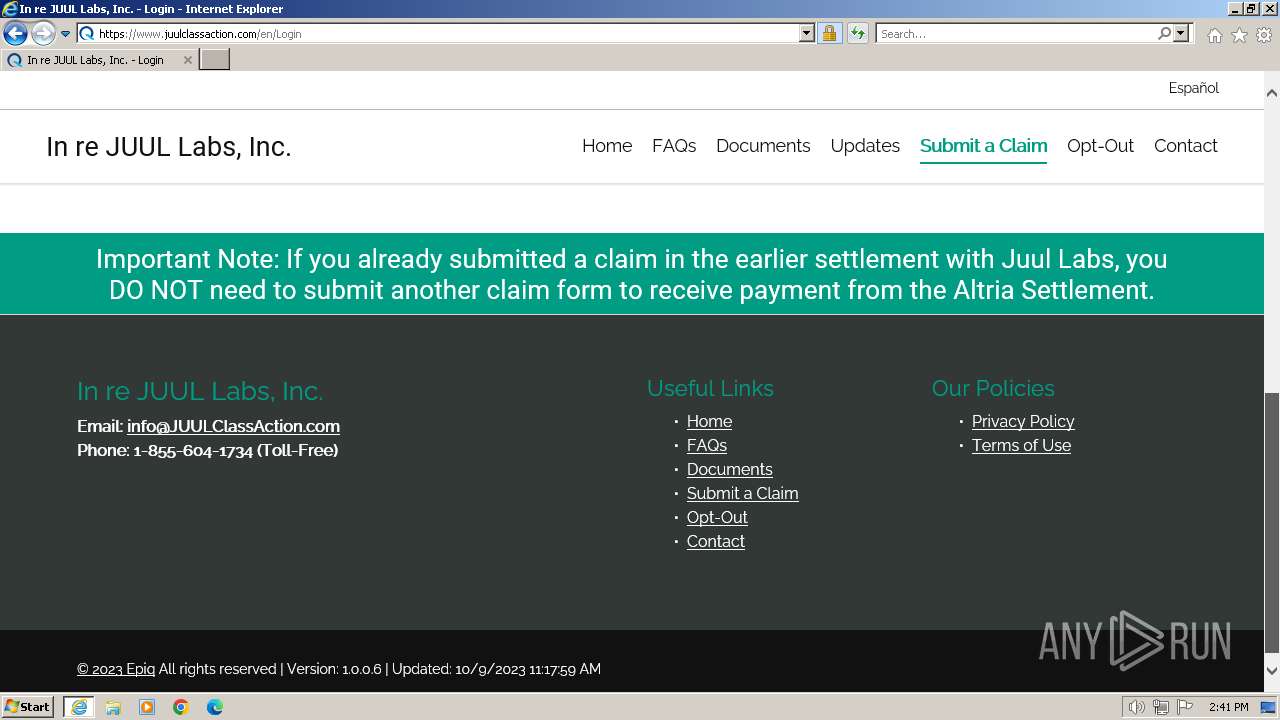
Task: Click the search magnifier icon
Action: [1164, 33]
